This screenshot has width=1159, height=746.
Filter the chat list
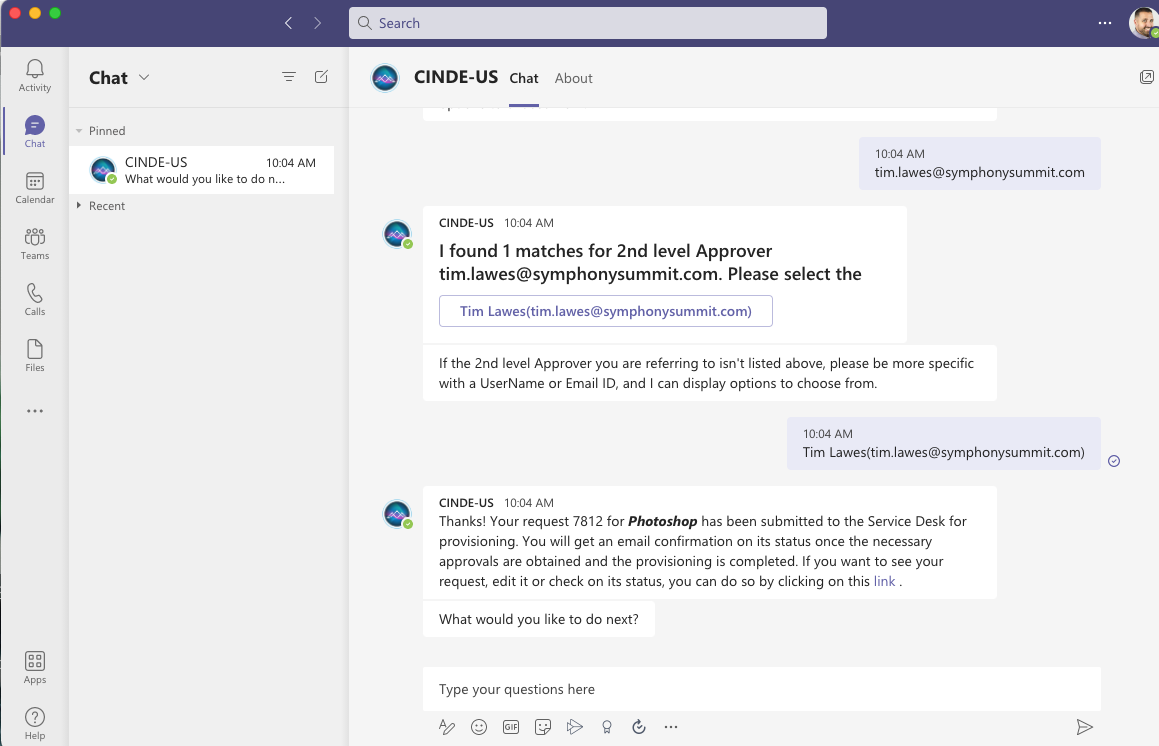289,77
